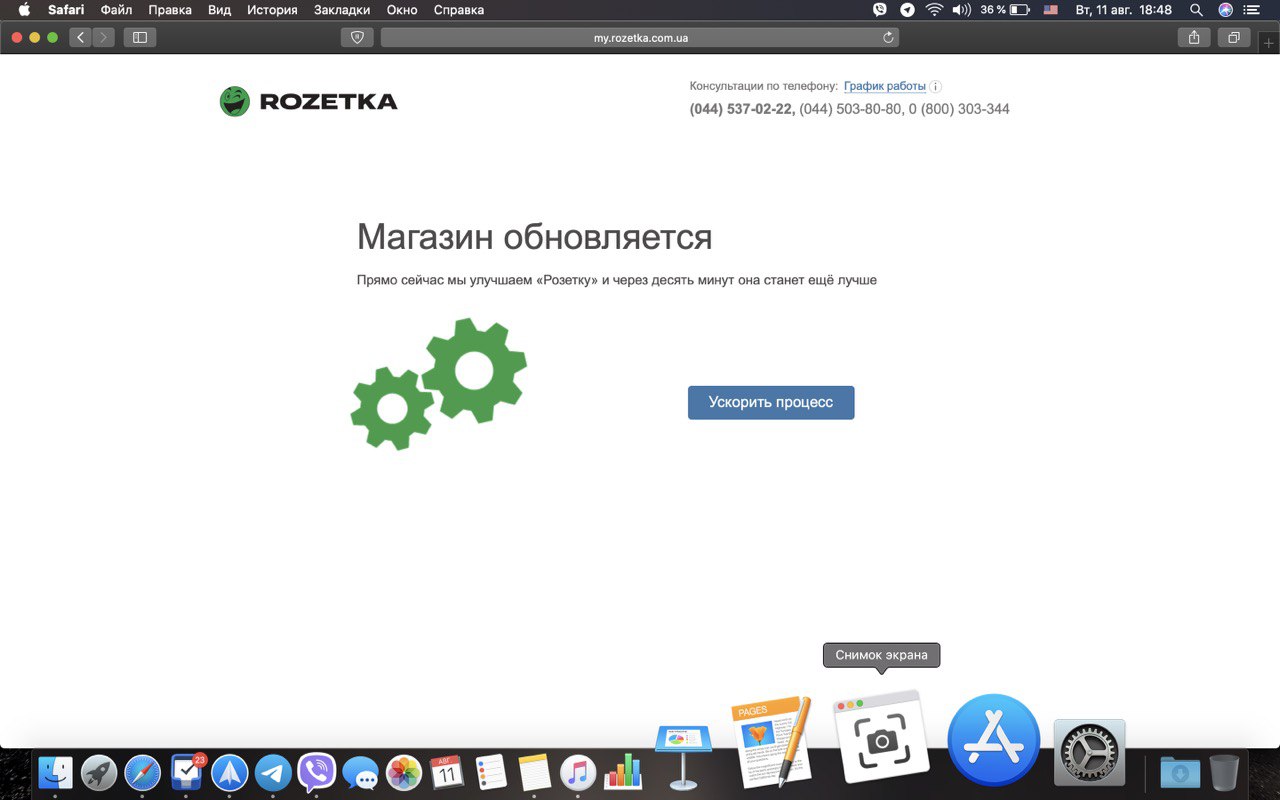Show all tabs overview

(1233, 38)
